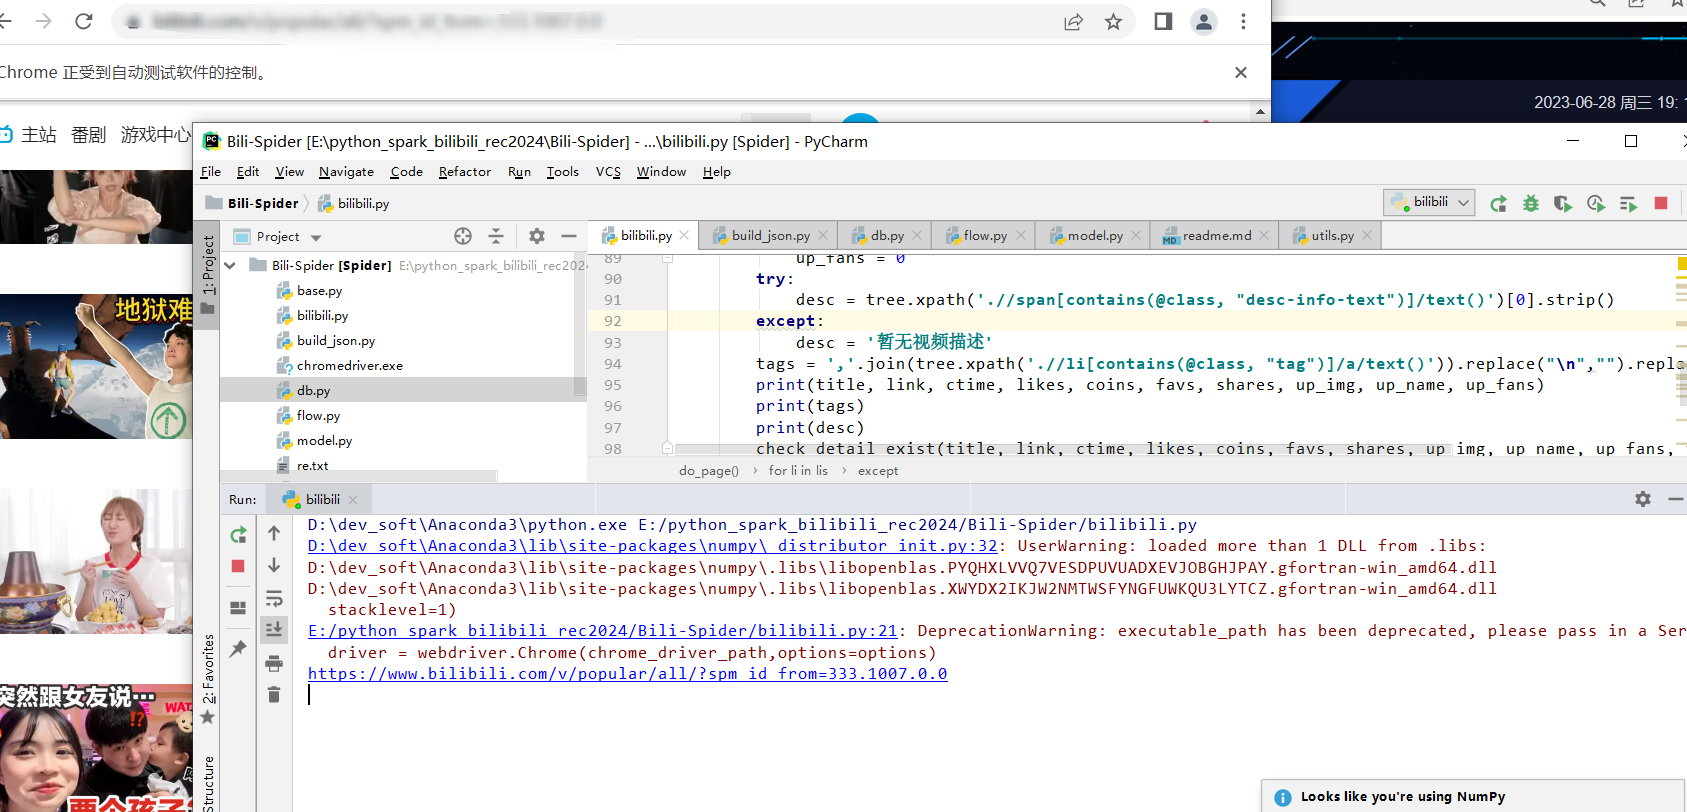Open Run tool window settings gear
Image resolution: width=1687 pixels, height=812 pixels.
click(x=1643, y=499)
